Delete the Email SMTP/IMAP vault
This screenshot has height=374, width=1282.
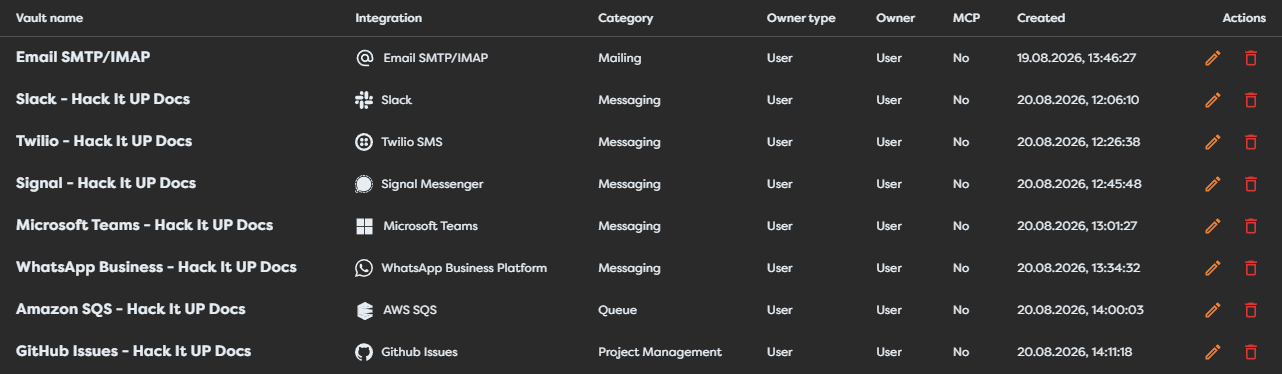click(x=1250, y=58)
